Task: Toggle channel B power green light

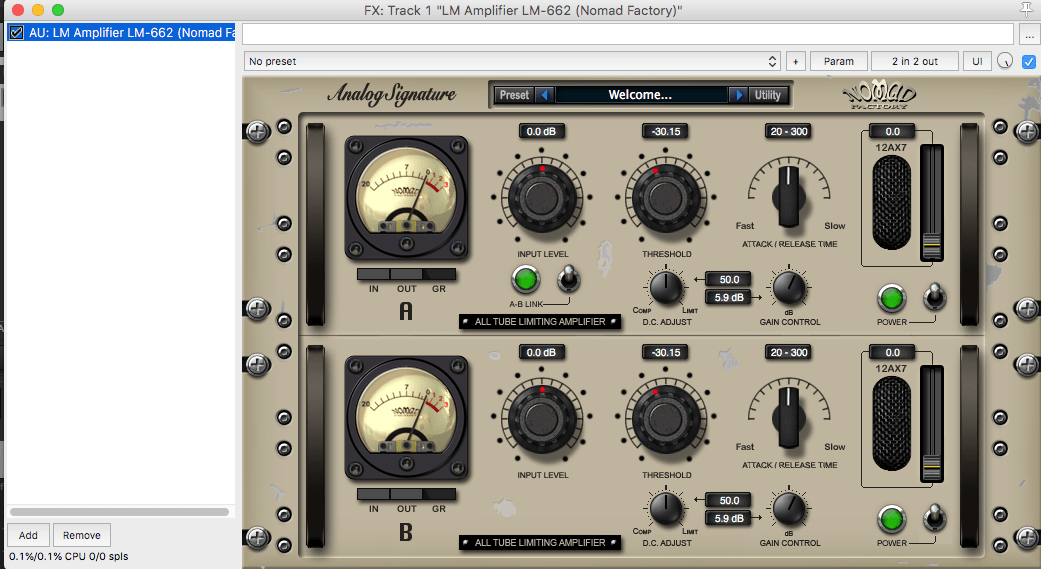Action: pyautogui.click(x=892, y=519)
